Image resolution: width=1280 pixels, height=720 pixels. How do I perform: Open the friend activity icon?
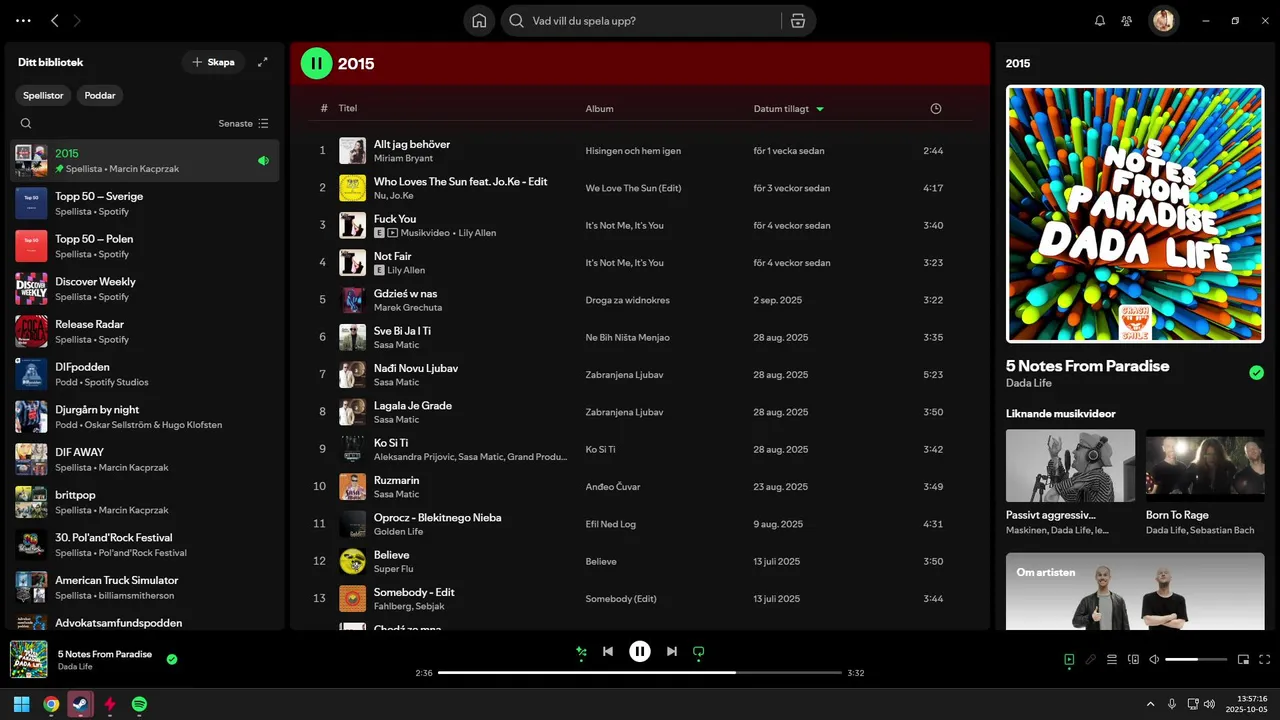[x=1127, y=20]
